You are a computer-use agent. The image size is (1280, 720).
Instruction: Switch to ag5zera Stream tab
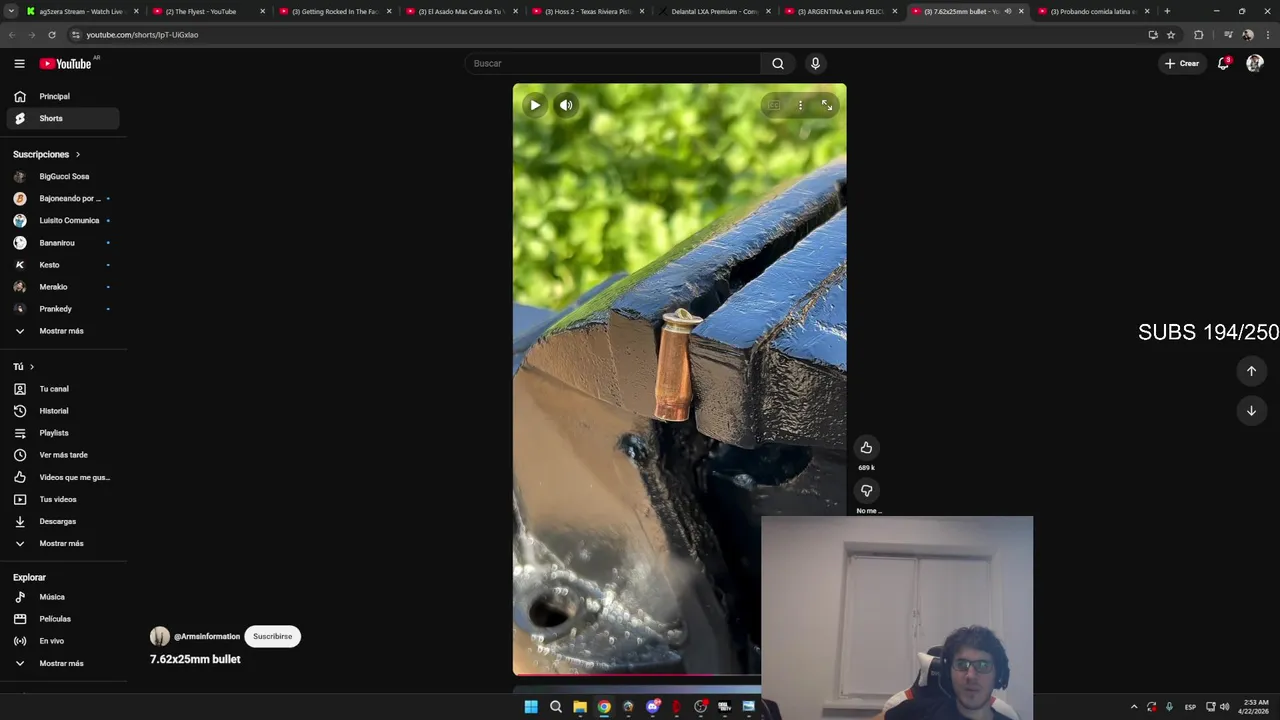pyautogui.click(x=82, y=11)
